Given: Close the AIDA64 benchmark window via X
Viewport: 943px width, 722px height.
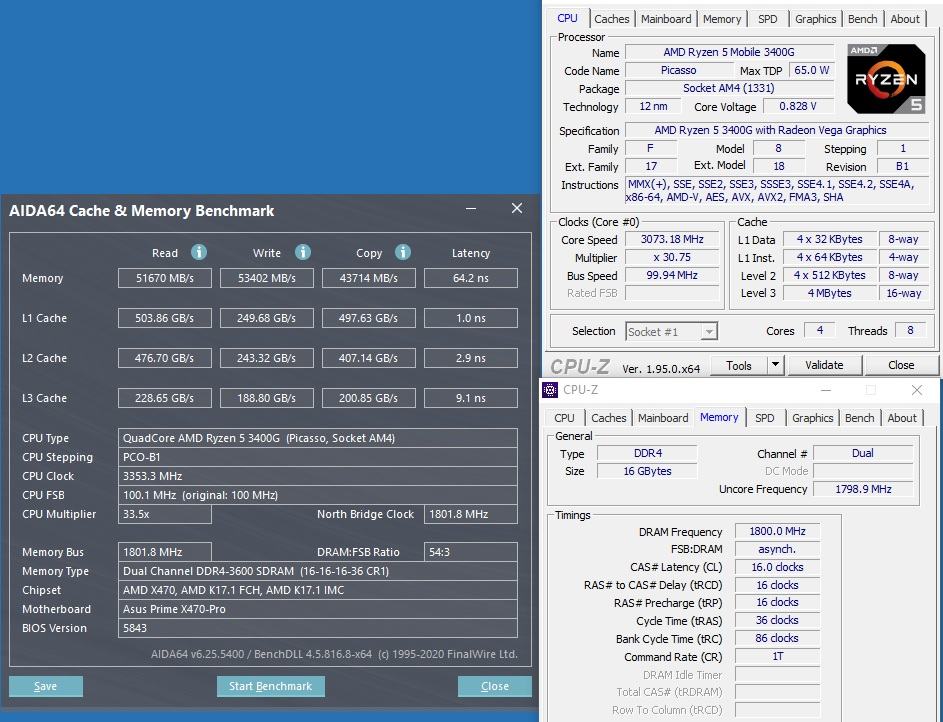Looking at the screenshot, I should (x=517, y=209).
